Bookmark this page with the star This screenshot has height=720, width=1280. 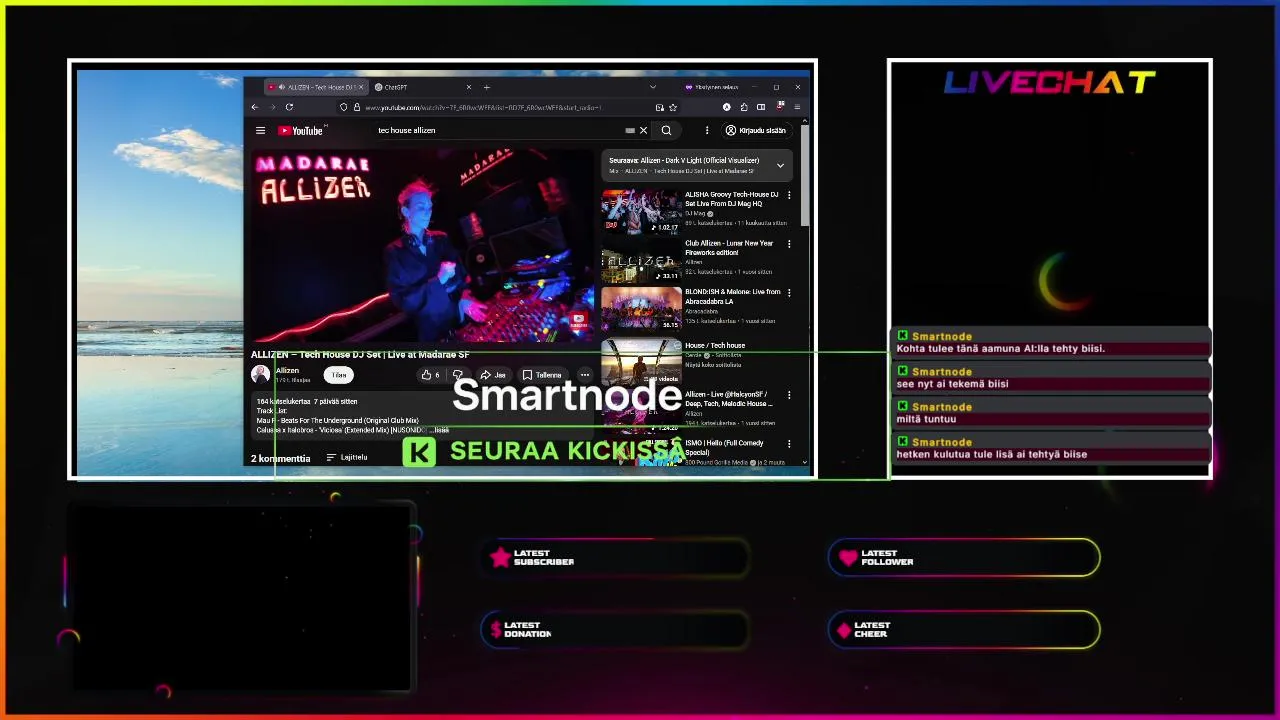tap(673, 107)
